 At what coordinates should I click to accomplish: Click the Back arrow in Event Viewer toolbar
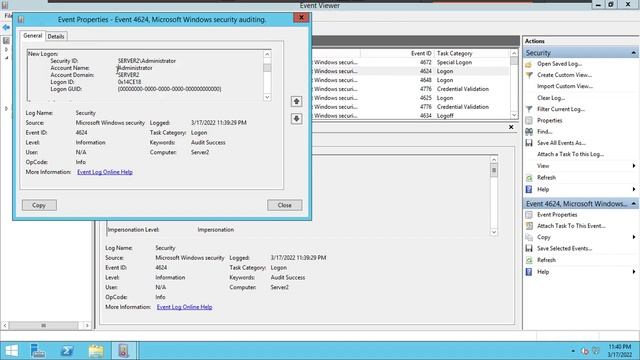click(6, 27)
